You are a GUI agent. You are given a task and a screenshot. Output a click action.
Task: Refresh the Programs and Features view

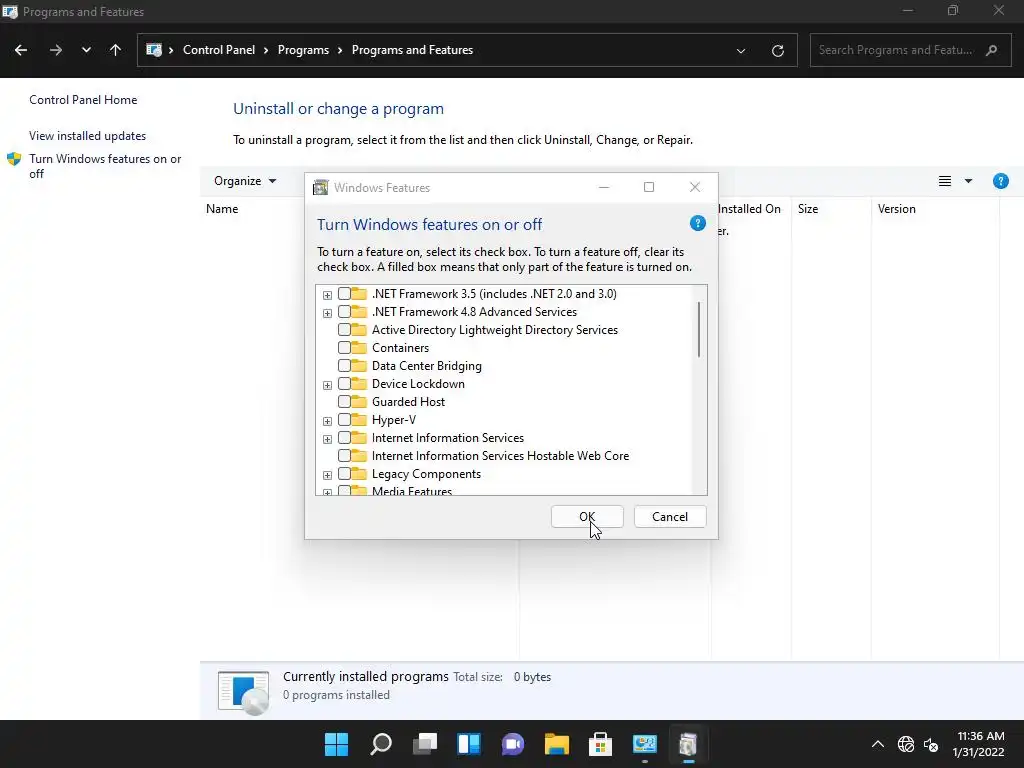[x=777, y=50]
